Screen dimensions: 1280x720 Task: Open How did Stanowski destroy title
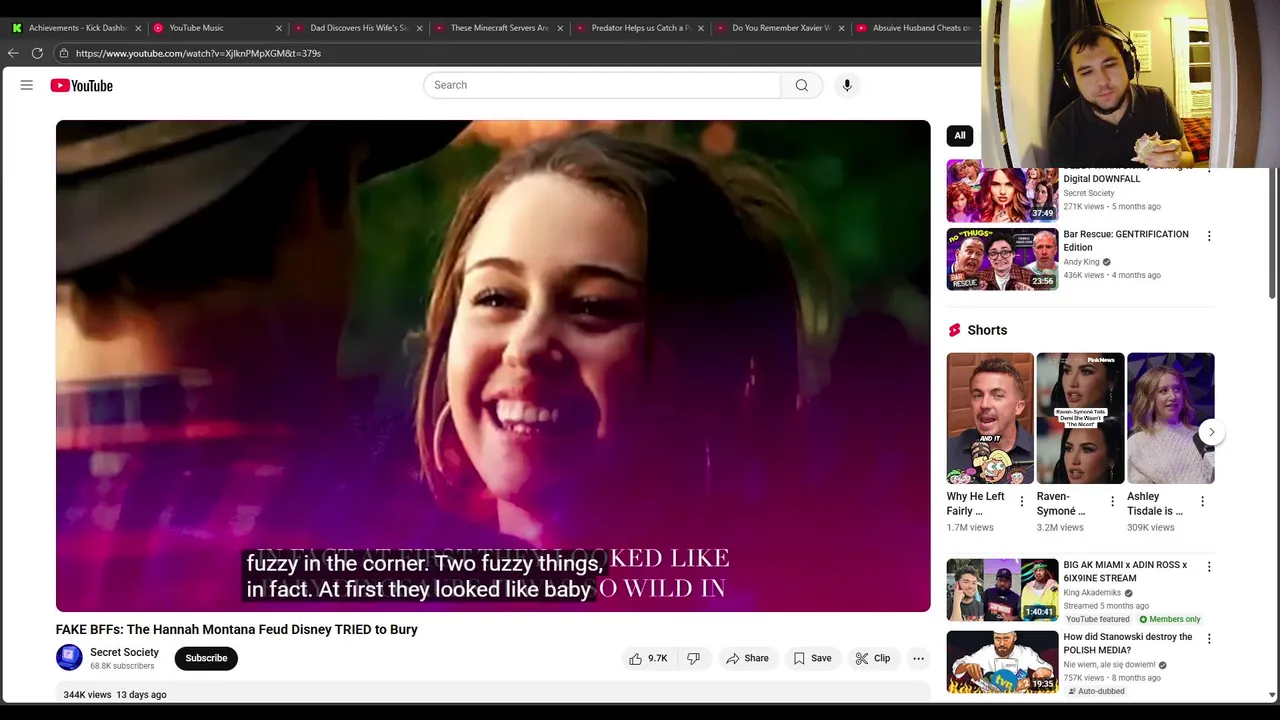(x=1128, y=643)
